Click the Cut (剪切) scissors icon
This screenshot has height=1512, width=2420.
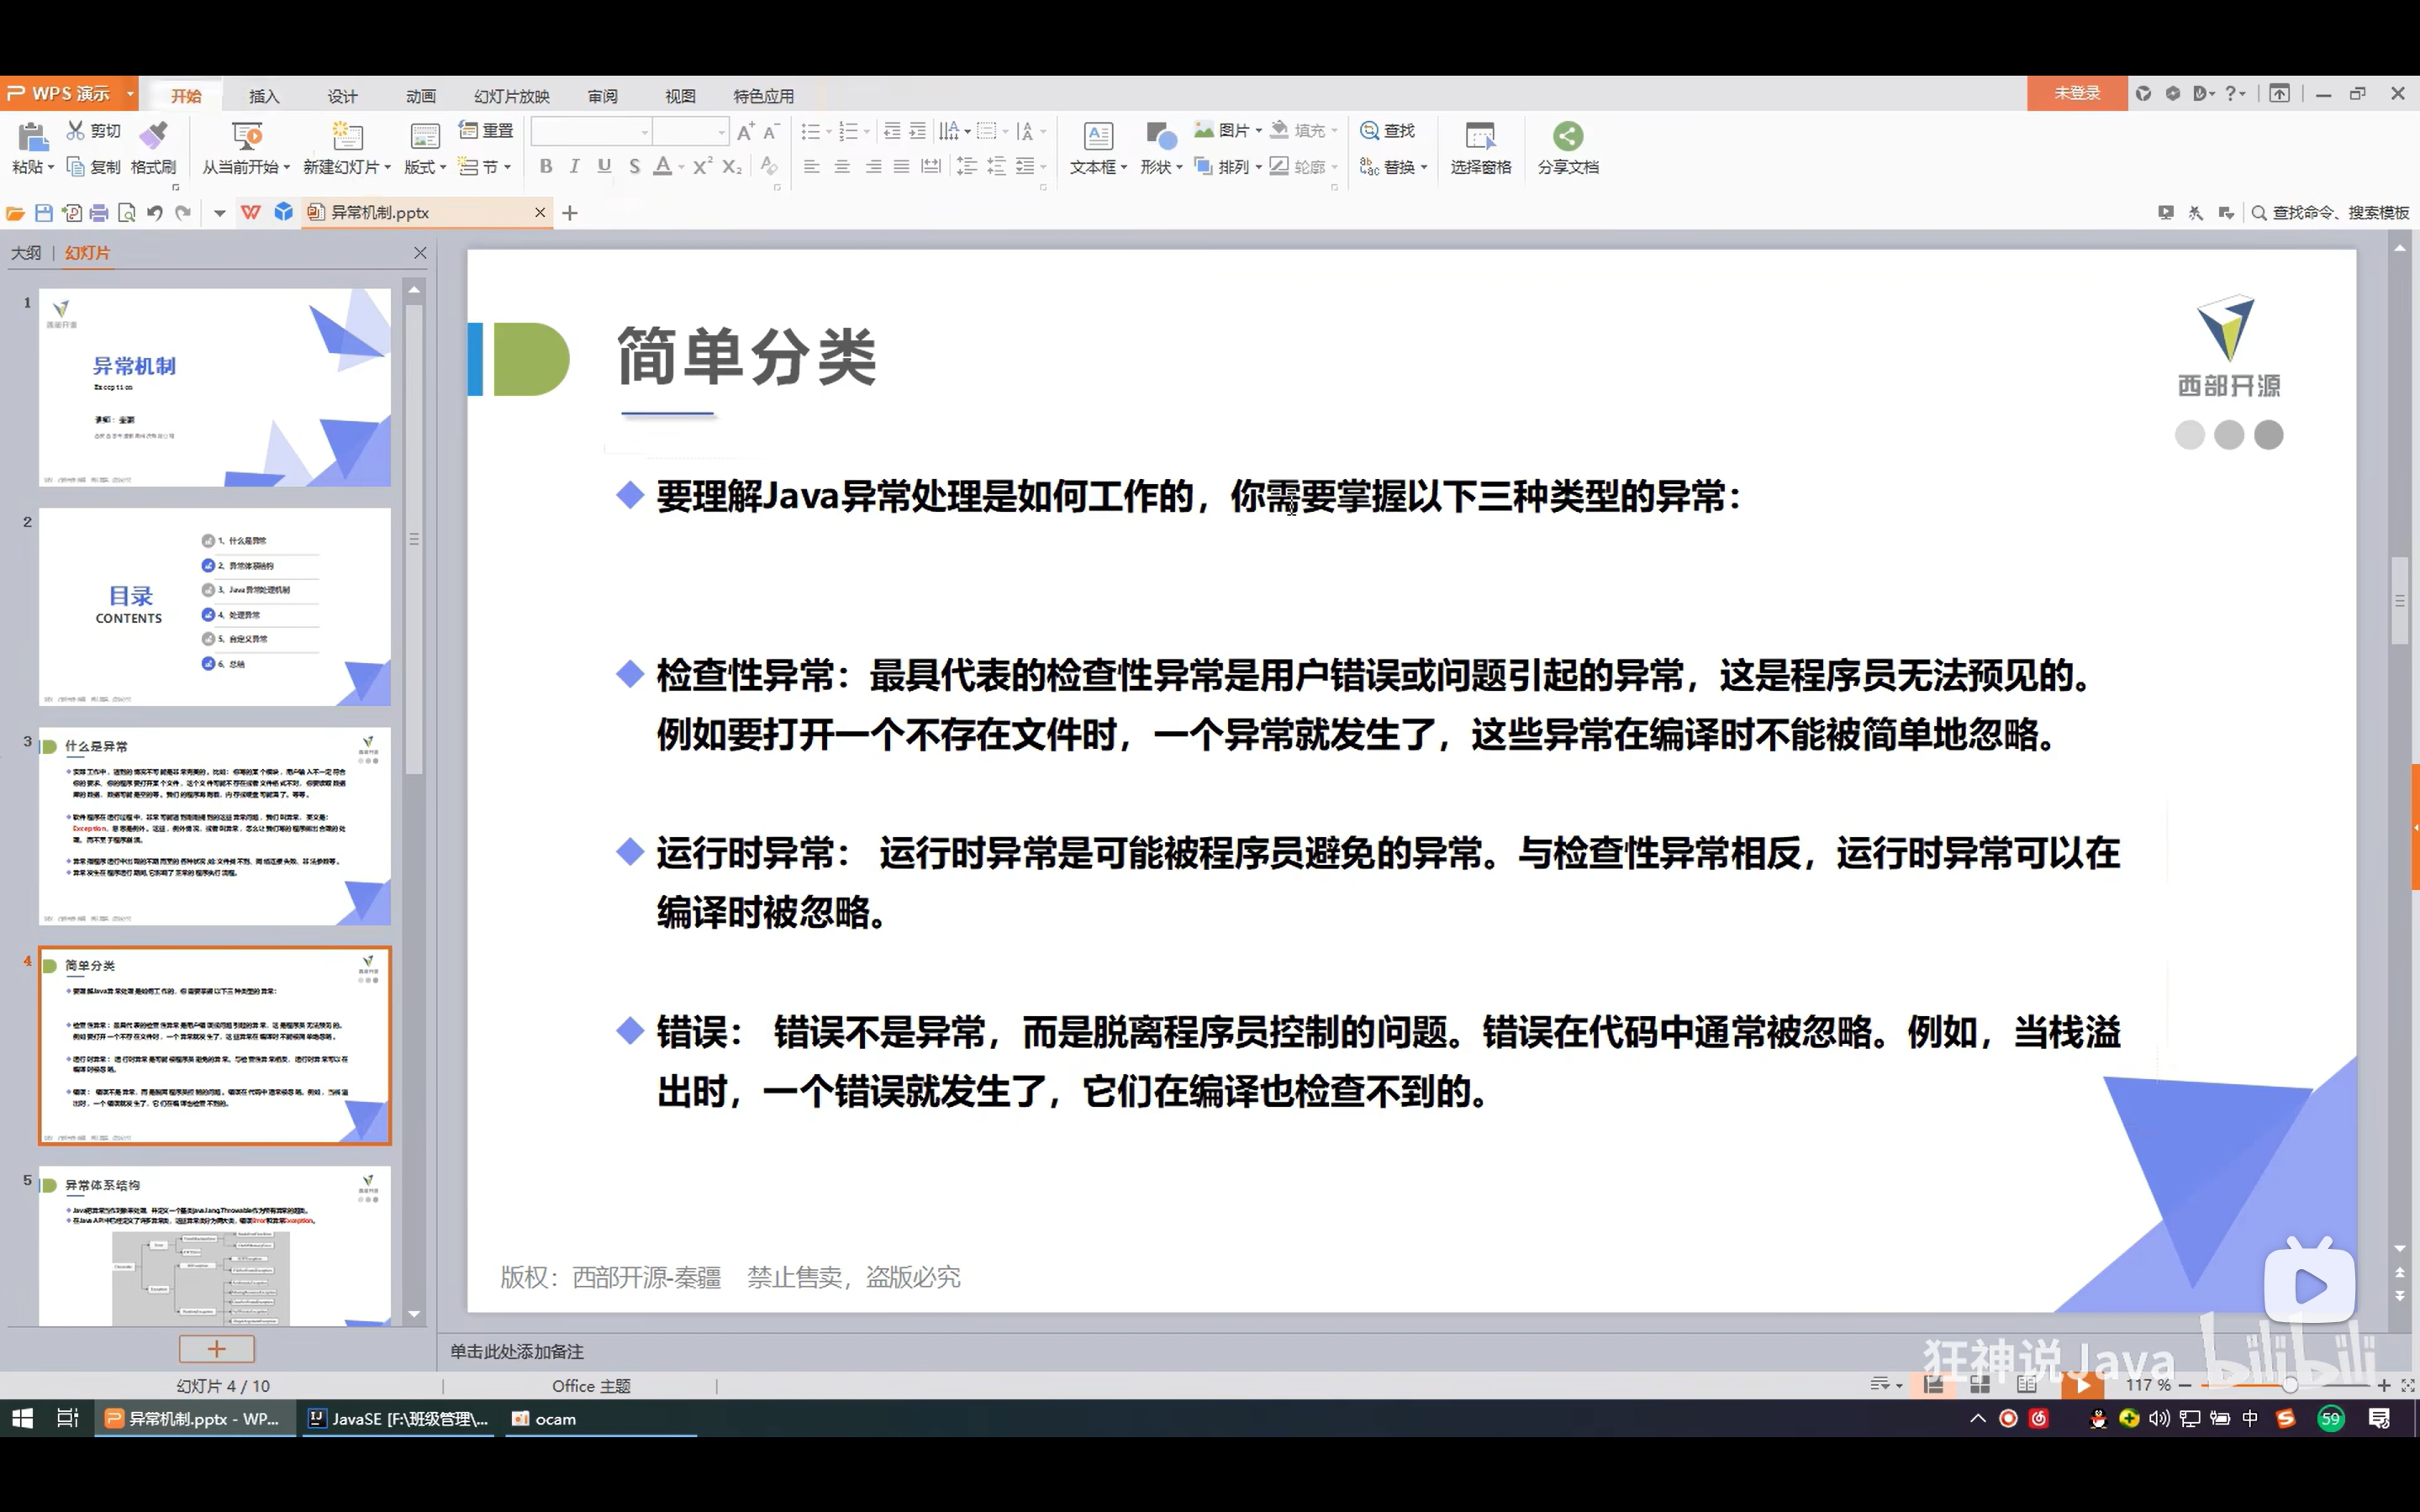(76, 131)
